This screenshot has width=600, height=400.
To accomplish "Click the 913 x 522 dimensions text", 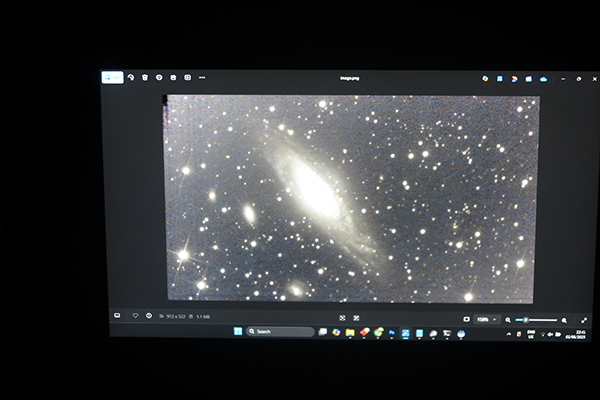I will pos(176,317).
